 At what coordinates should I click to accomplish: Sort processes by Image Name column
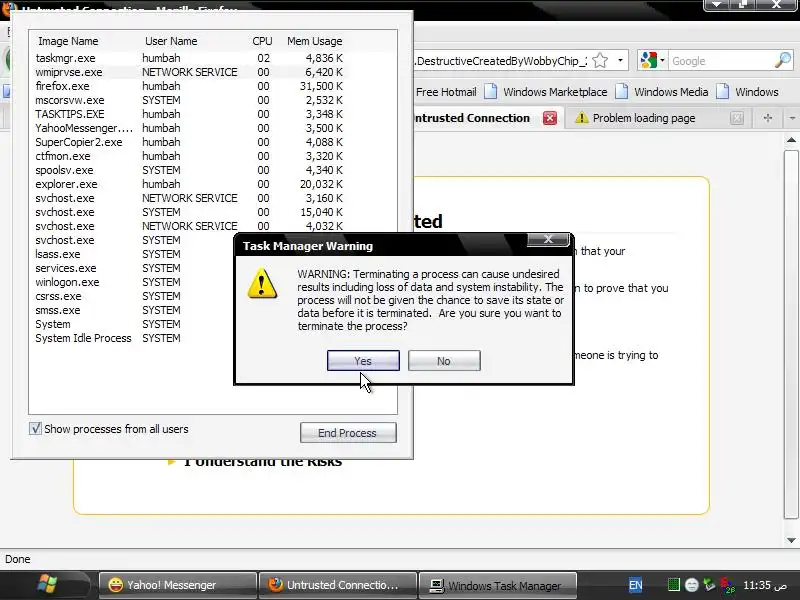coord(68,41)
